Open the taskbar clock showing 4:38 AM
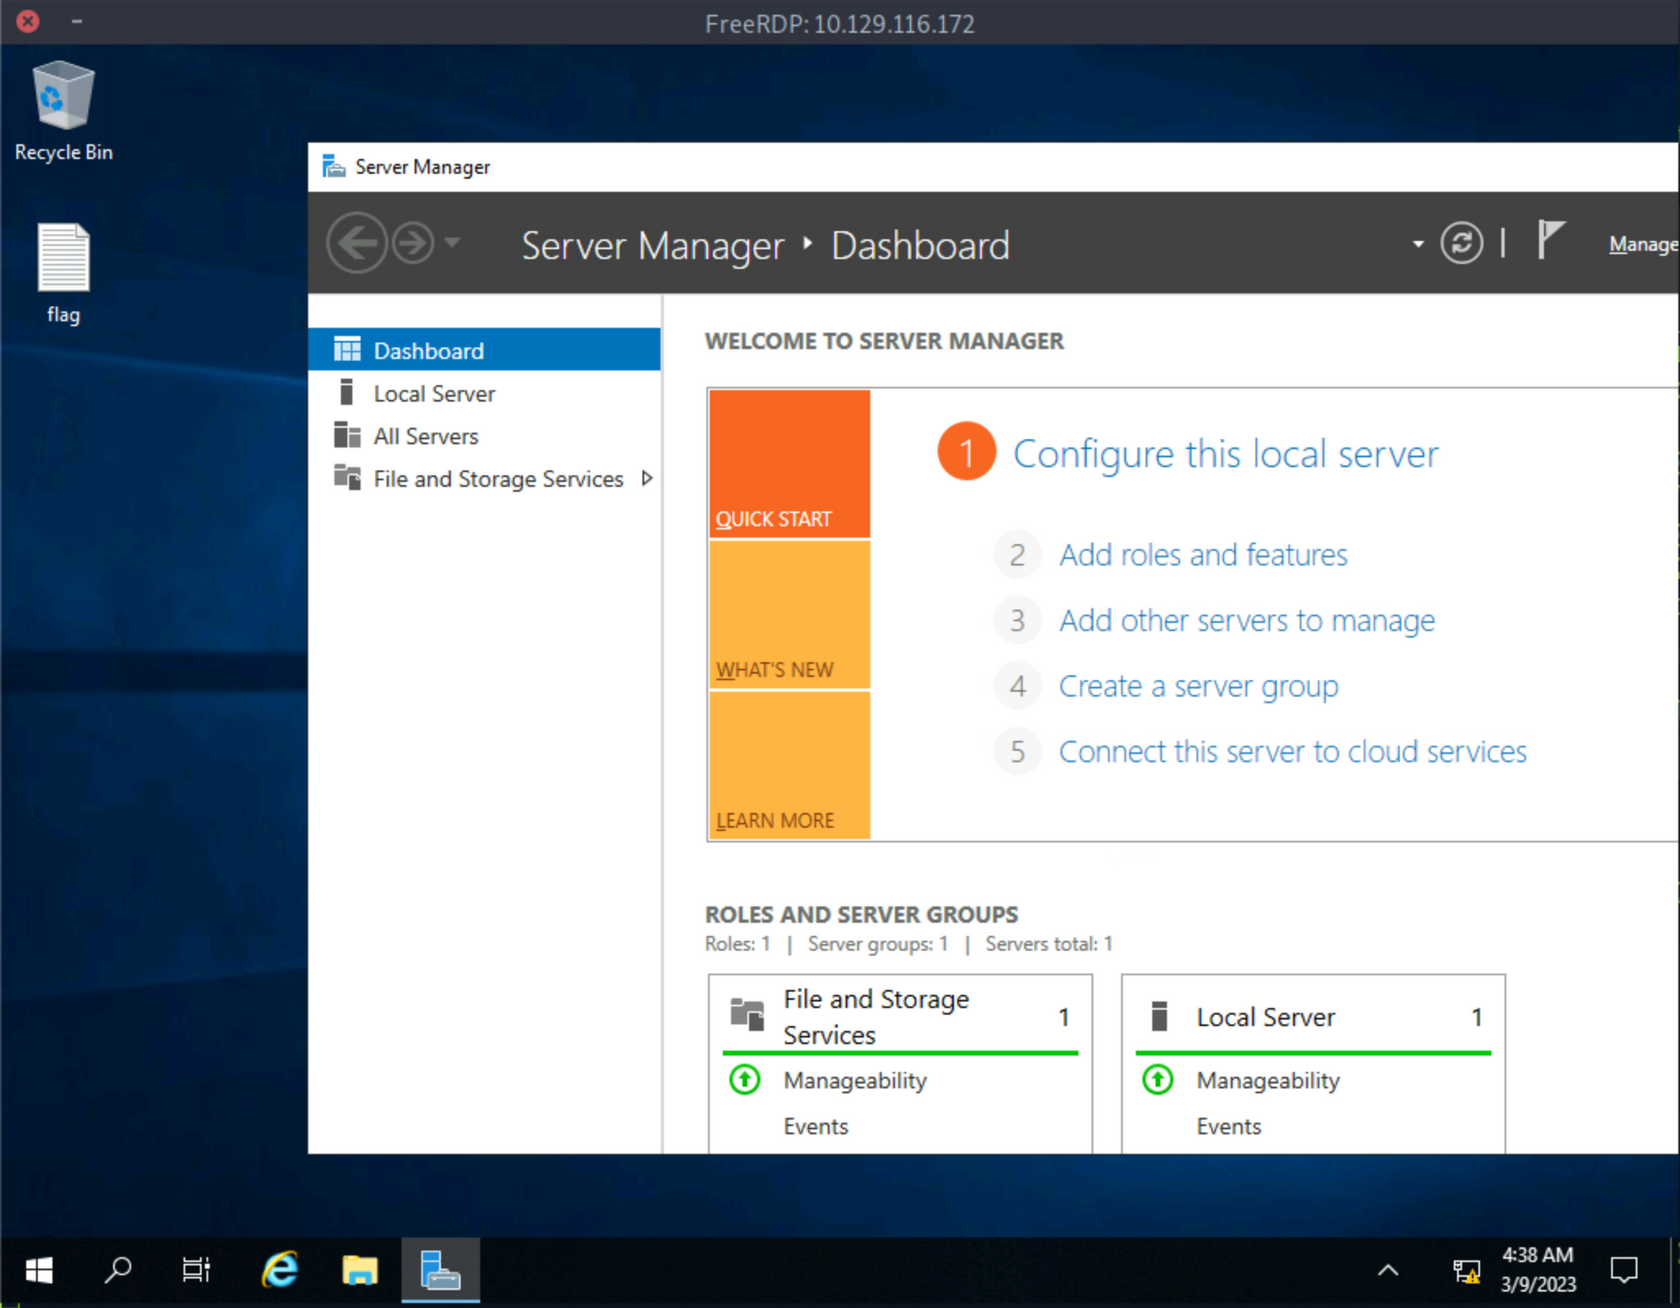 1538,1270
